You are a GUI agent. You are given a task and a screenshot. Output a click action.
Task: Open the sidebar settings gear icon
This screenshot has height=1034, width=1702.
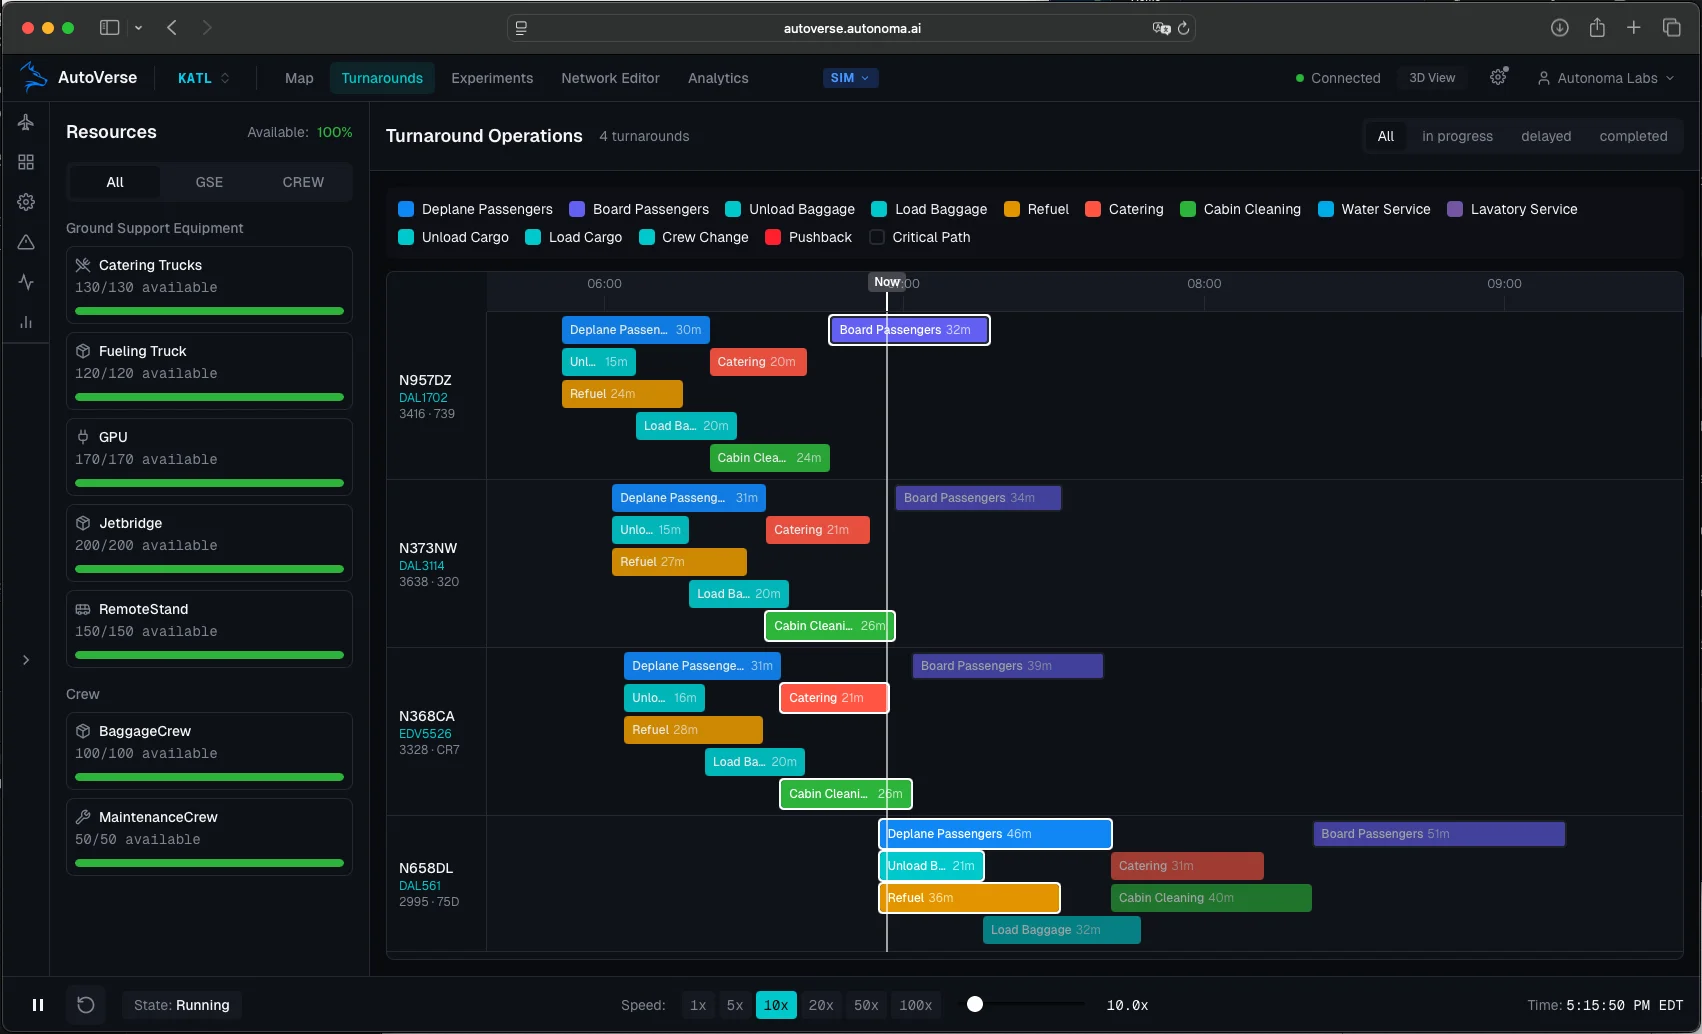pyautogui.click(x=25, y=201)
